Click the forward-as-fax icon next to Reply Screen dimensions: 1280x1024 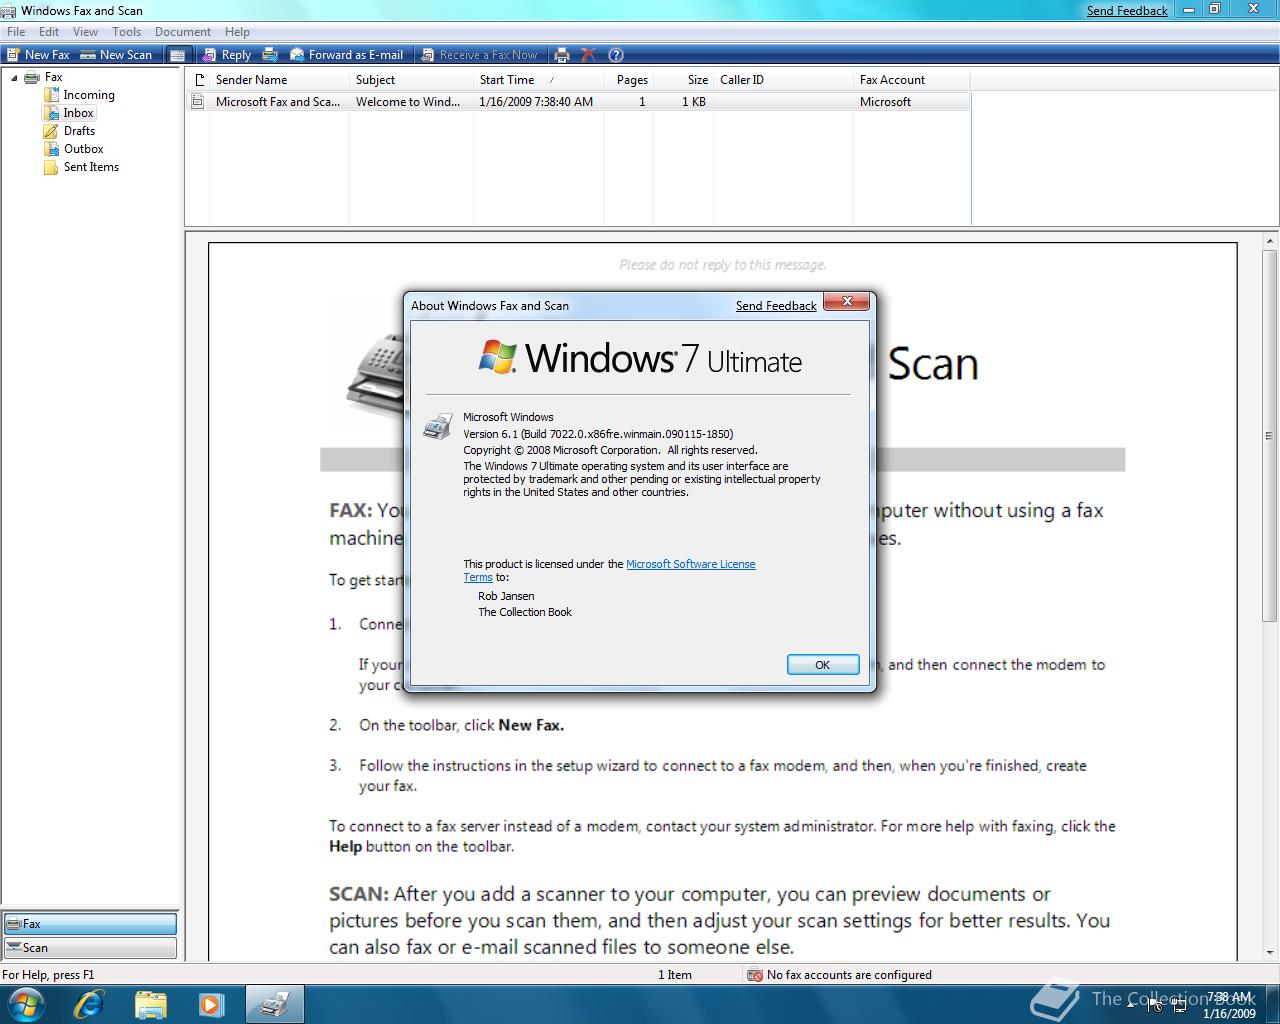click(x=270, y=55)
